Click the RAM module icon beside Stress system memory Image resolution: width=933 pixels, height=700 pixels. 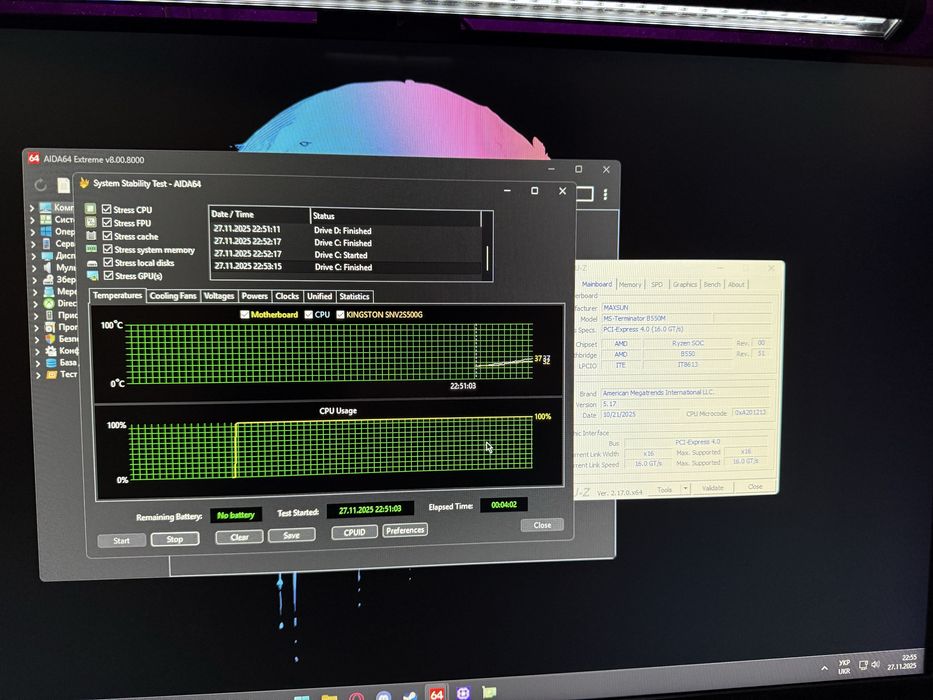point(92,248)
